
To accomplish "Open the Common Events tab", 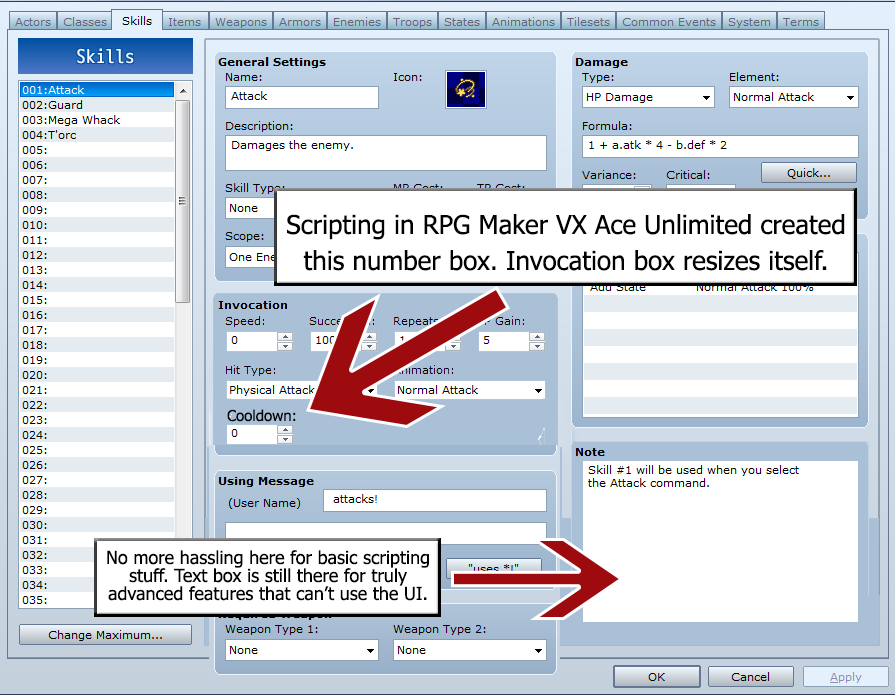I will tap(668, 21).
